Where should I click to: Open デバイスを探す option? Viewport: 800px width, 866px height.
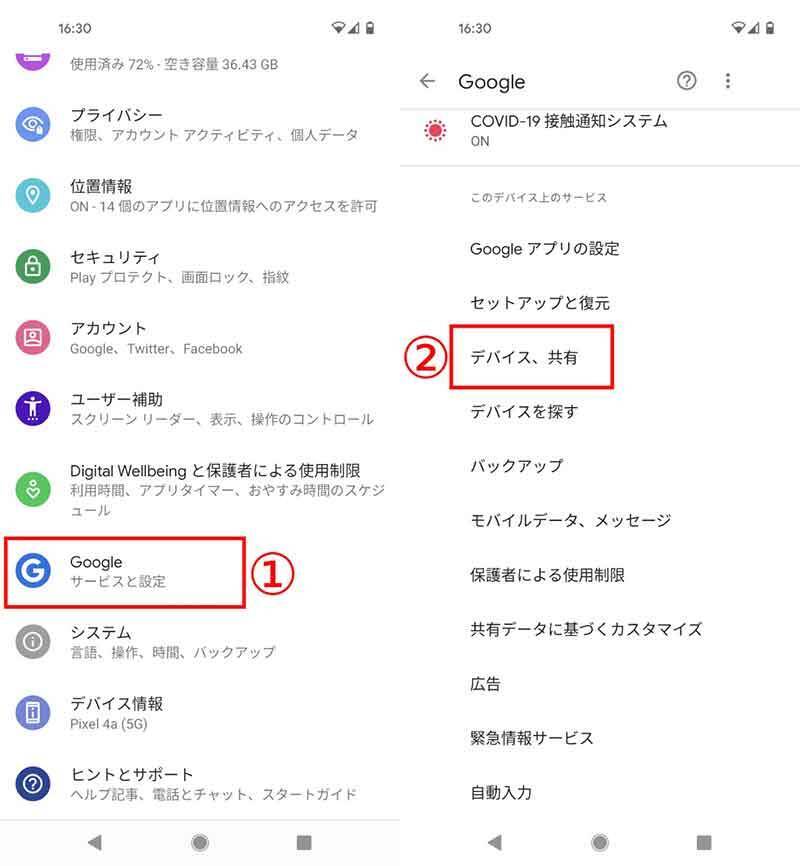524,411
